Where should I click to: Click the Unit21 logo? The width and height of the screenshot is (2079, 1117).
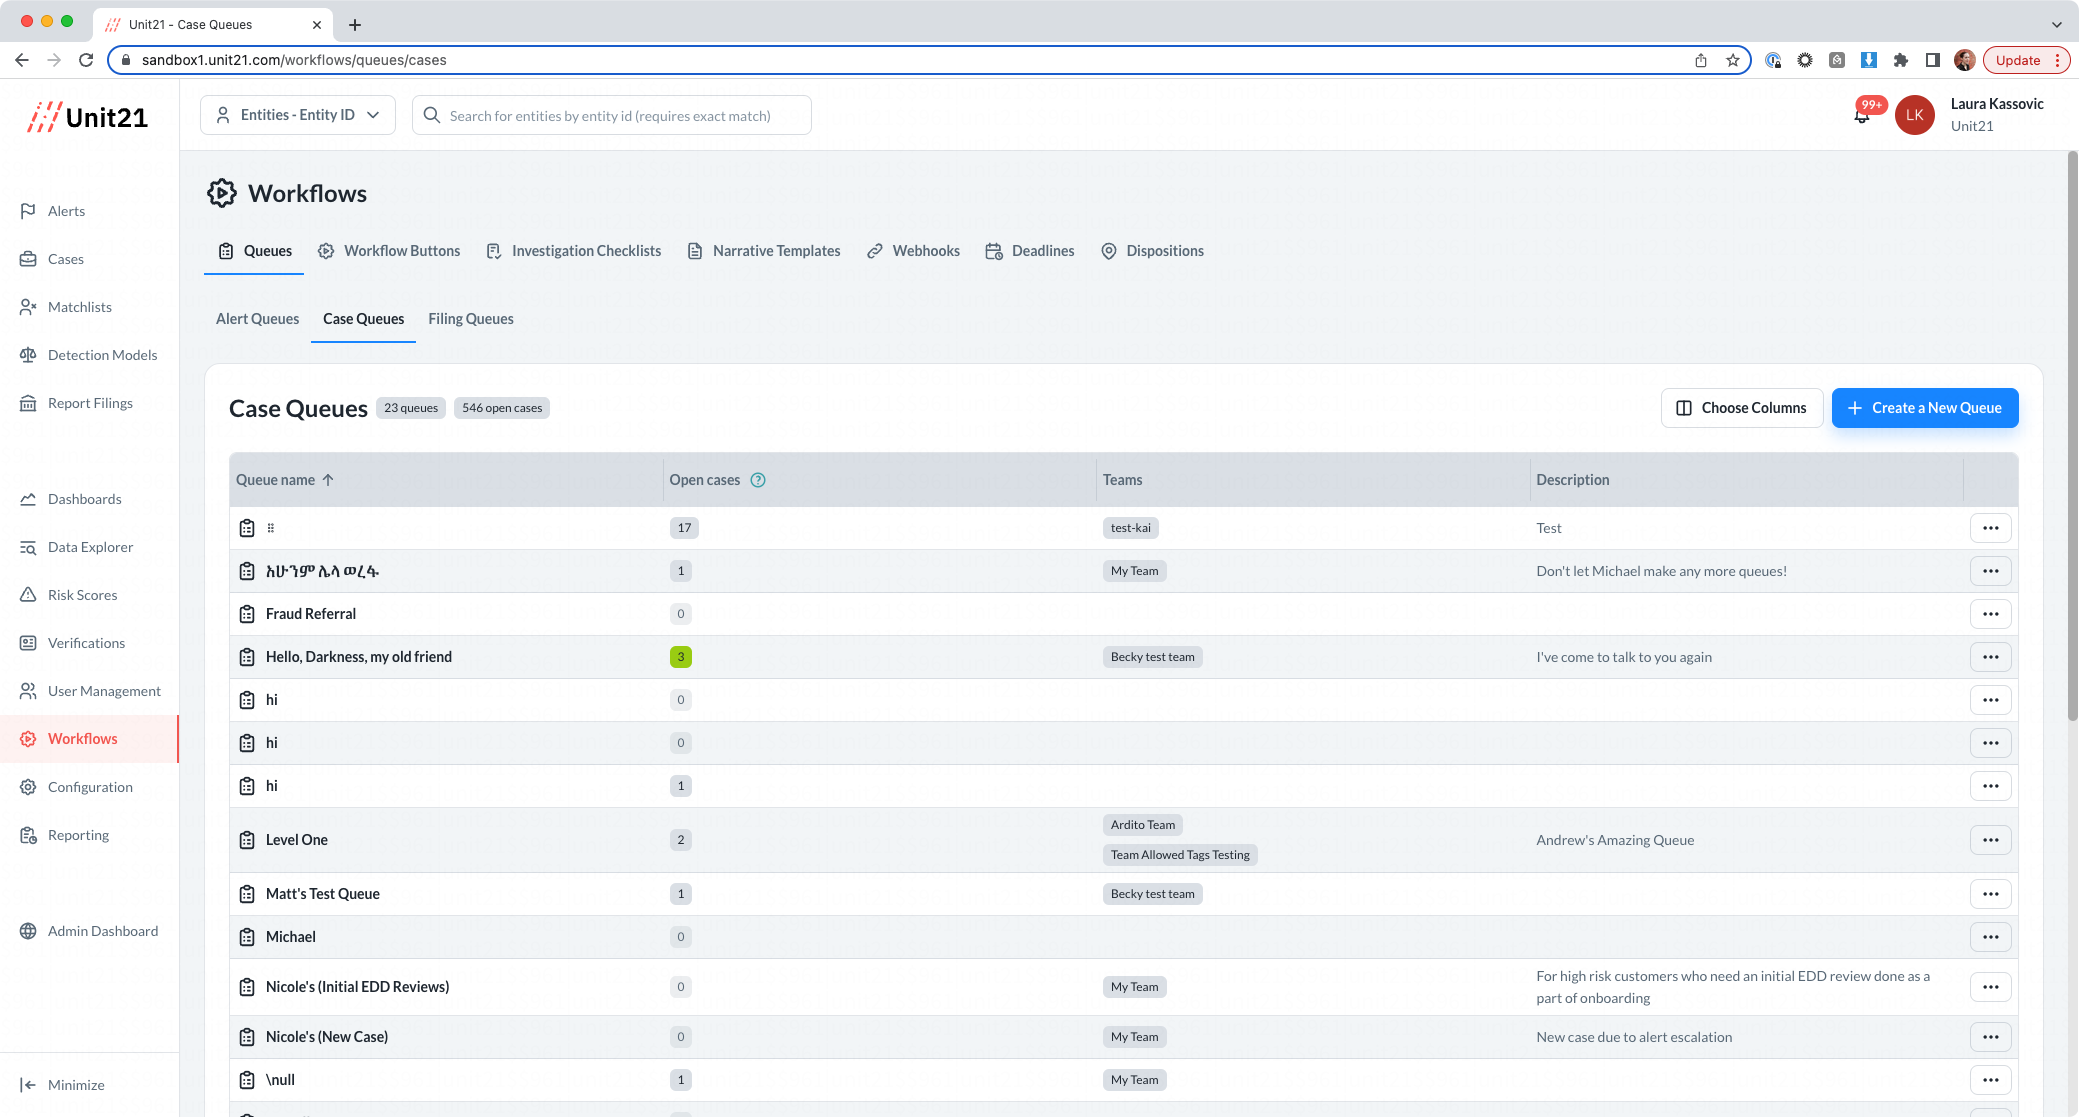click(88, 117)
